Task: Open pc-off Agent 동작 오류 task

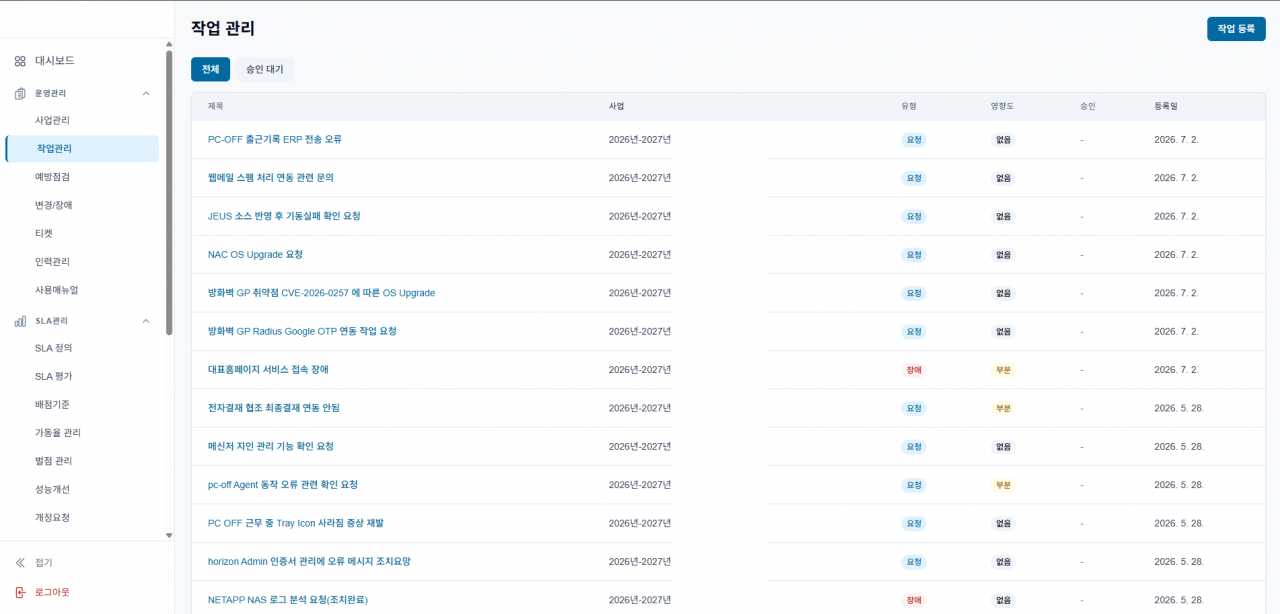Action: coord(283,484)
